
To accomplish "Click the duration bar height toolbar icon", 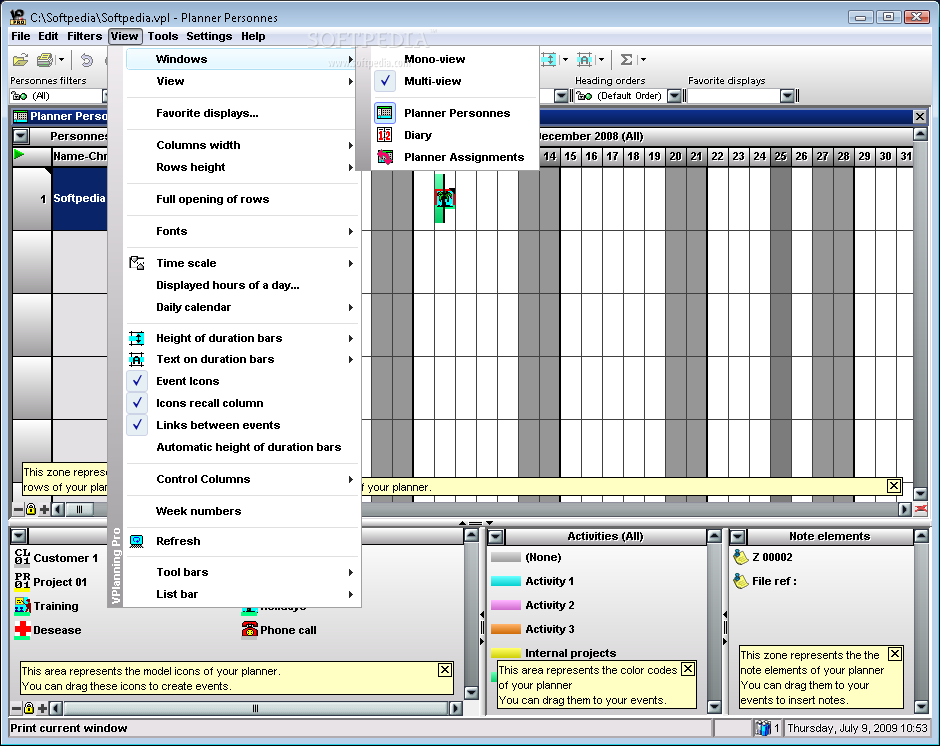I will (x=549, y=59).
